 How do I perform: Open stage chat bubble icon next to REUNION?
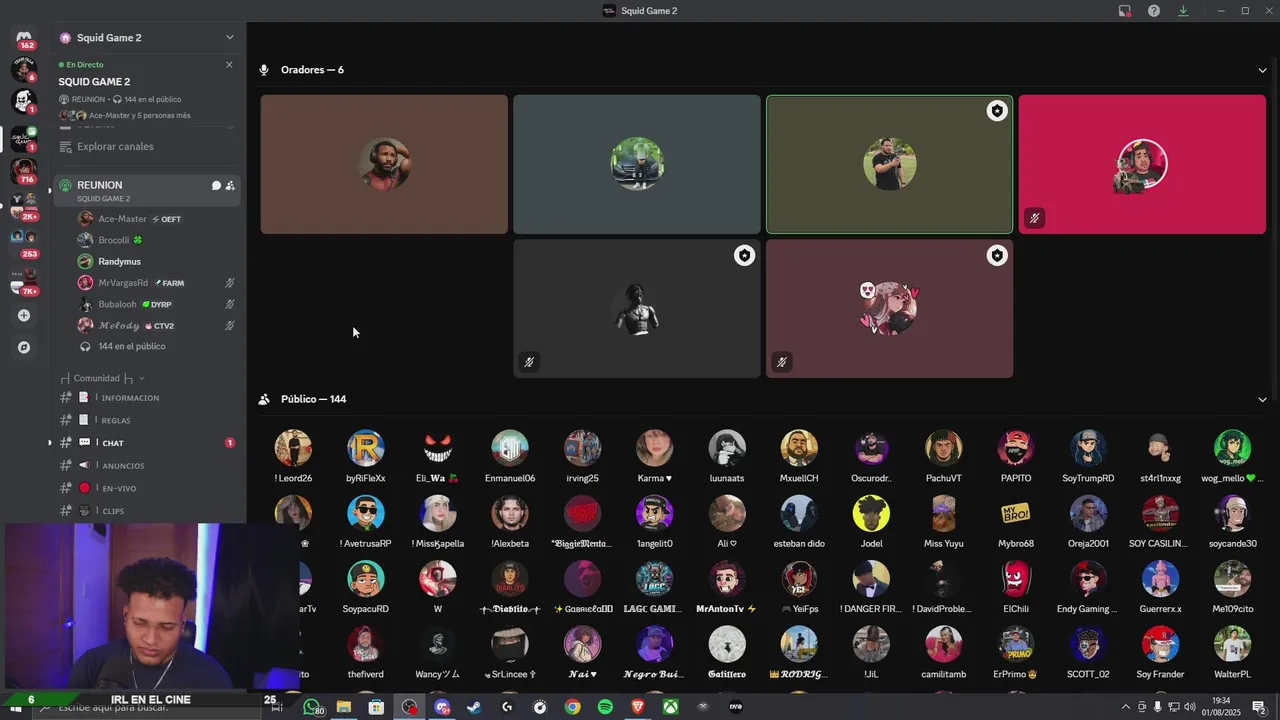(216, 185)
